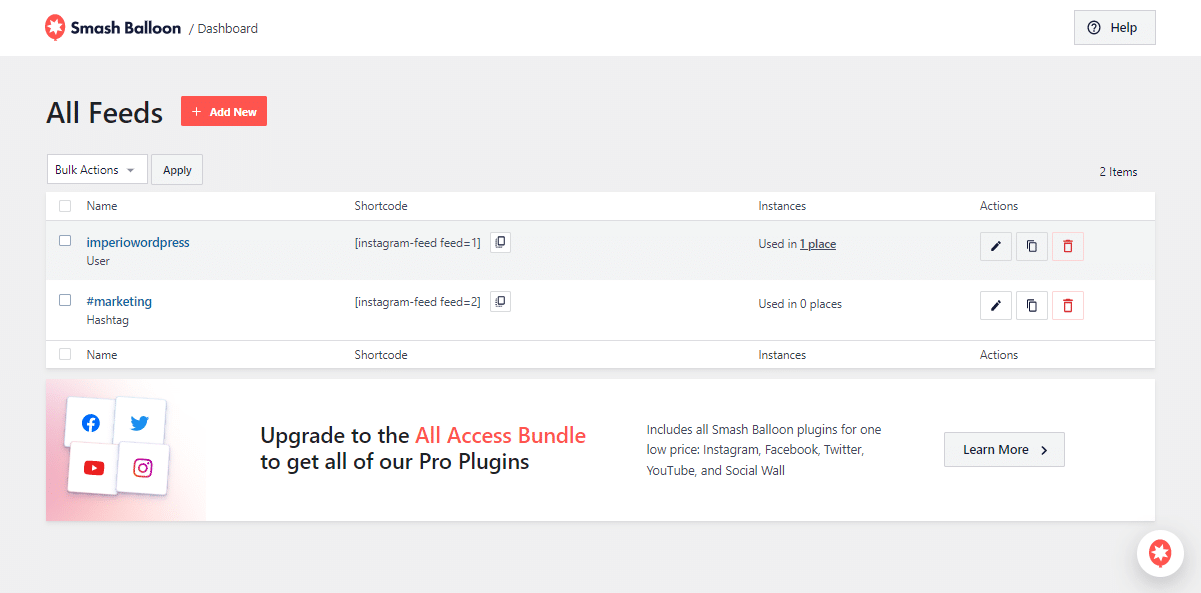This screenshot has width=1201, height=593.
Task: Open the Bulk Actions dropdown
Action: (97, 170)
